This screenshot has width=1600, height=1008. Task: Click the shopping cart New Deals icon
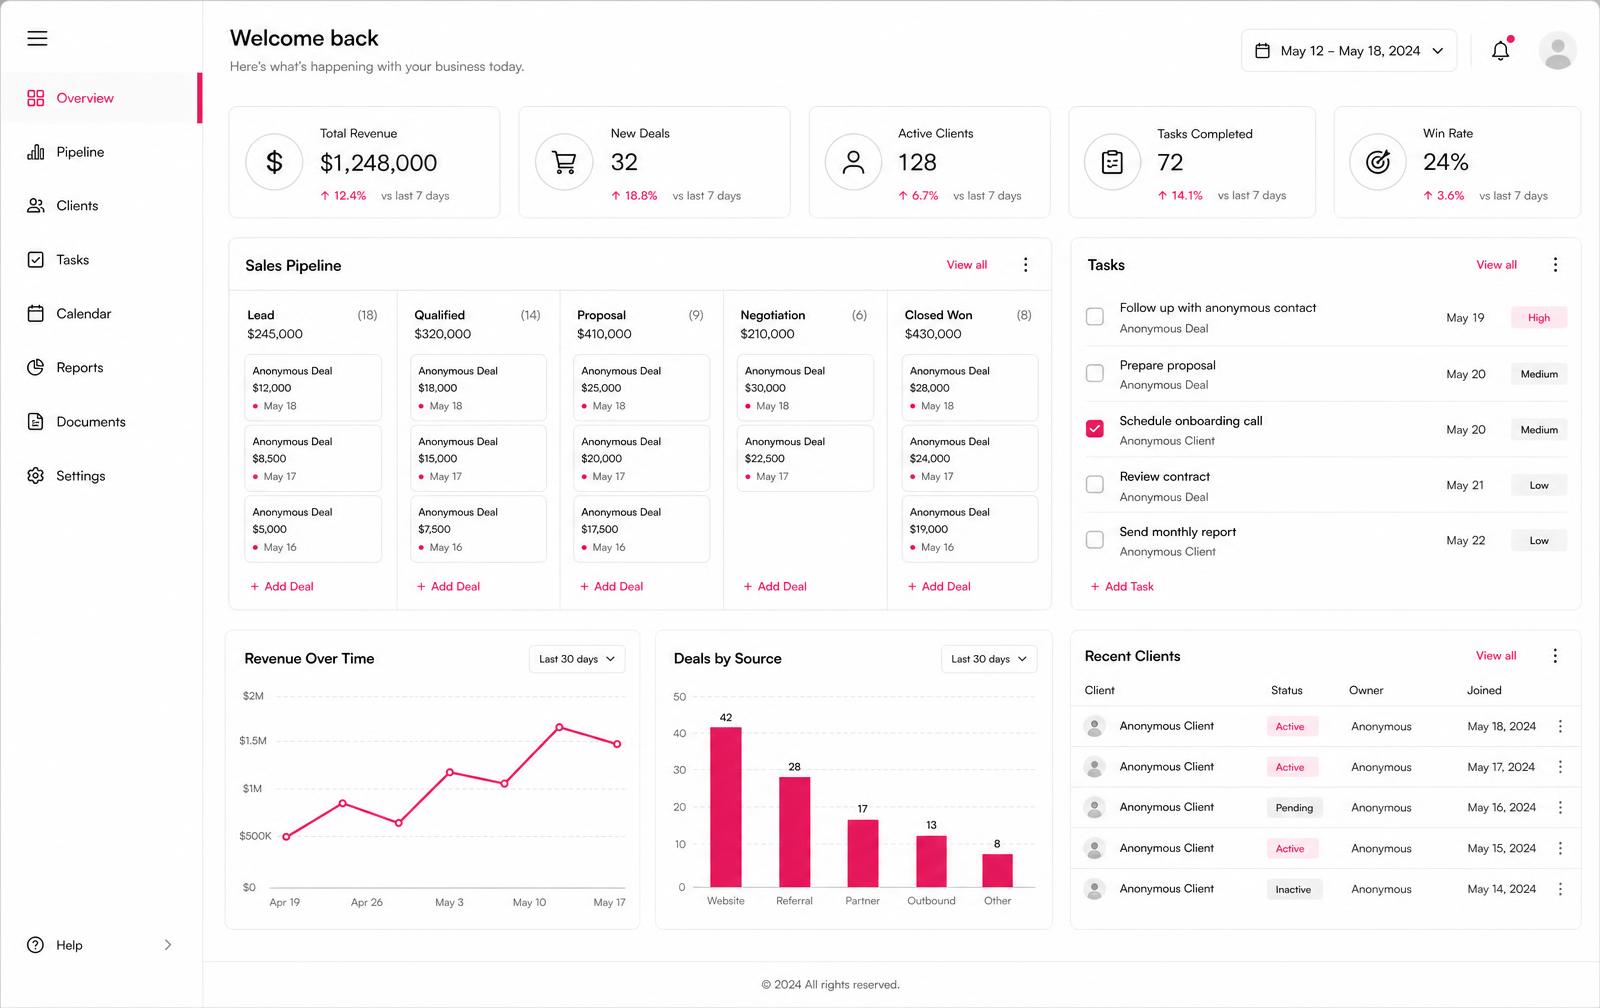pos(564,162)
